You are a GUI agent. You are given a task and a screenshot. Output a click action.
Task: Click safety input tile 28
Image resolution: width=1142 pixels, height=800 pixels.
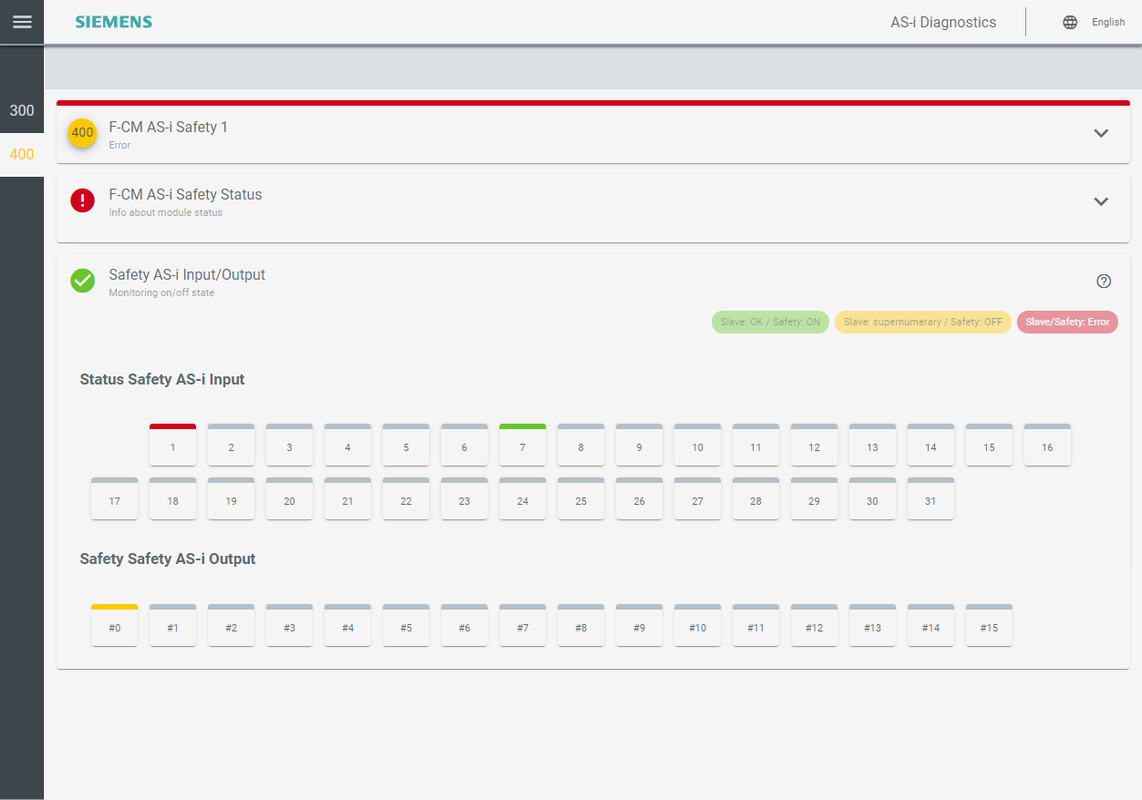(x=756, y=498)
